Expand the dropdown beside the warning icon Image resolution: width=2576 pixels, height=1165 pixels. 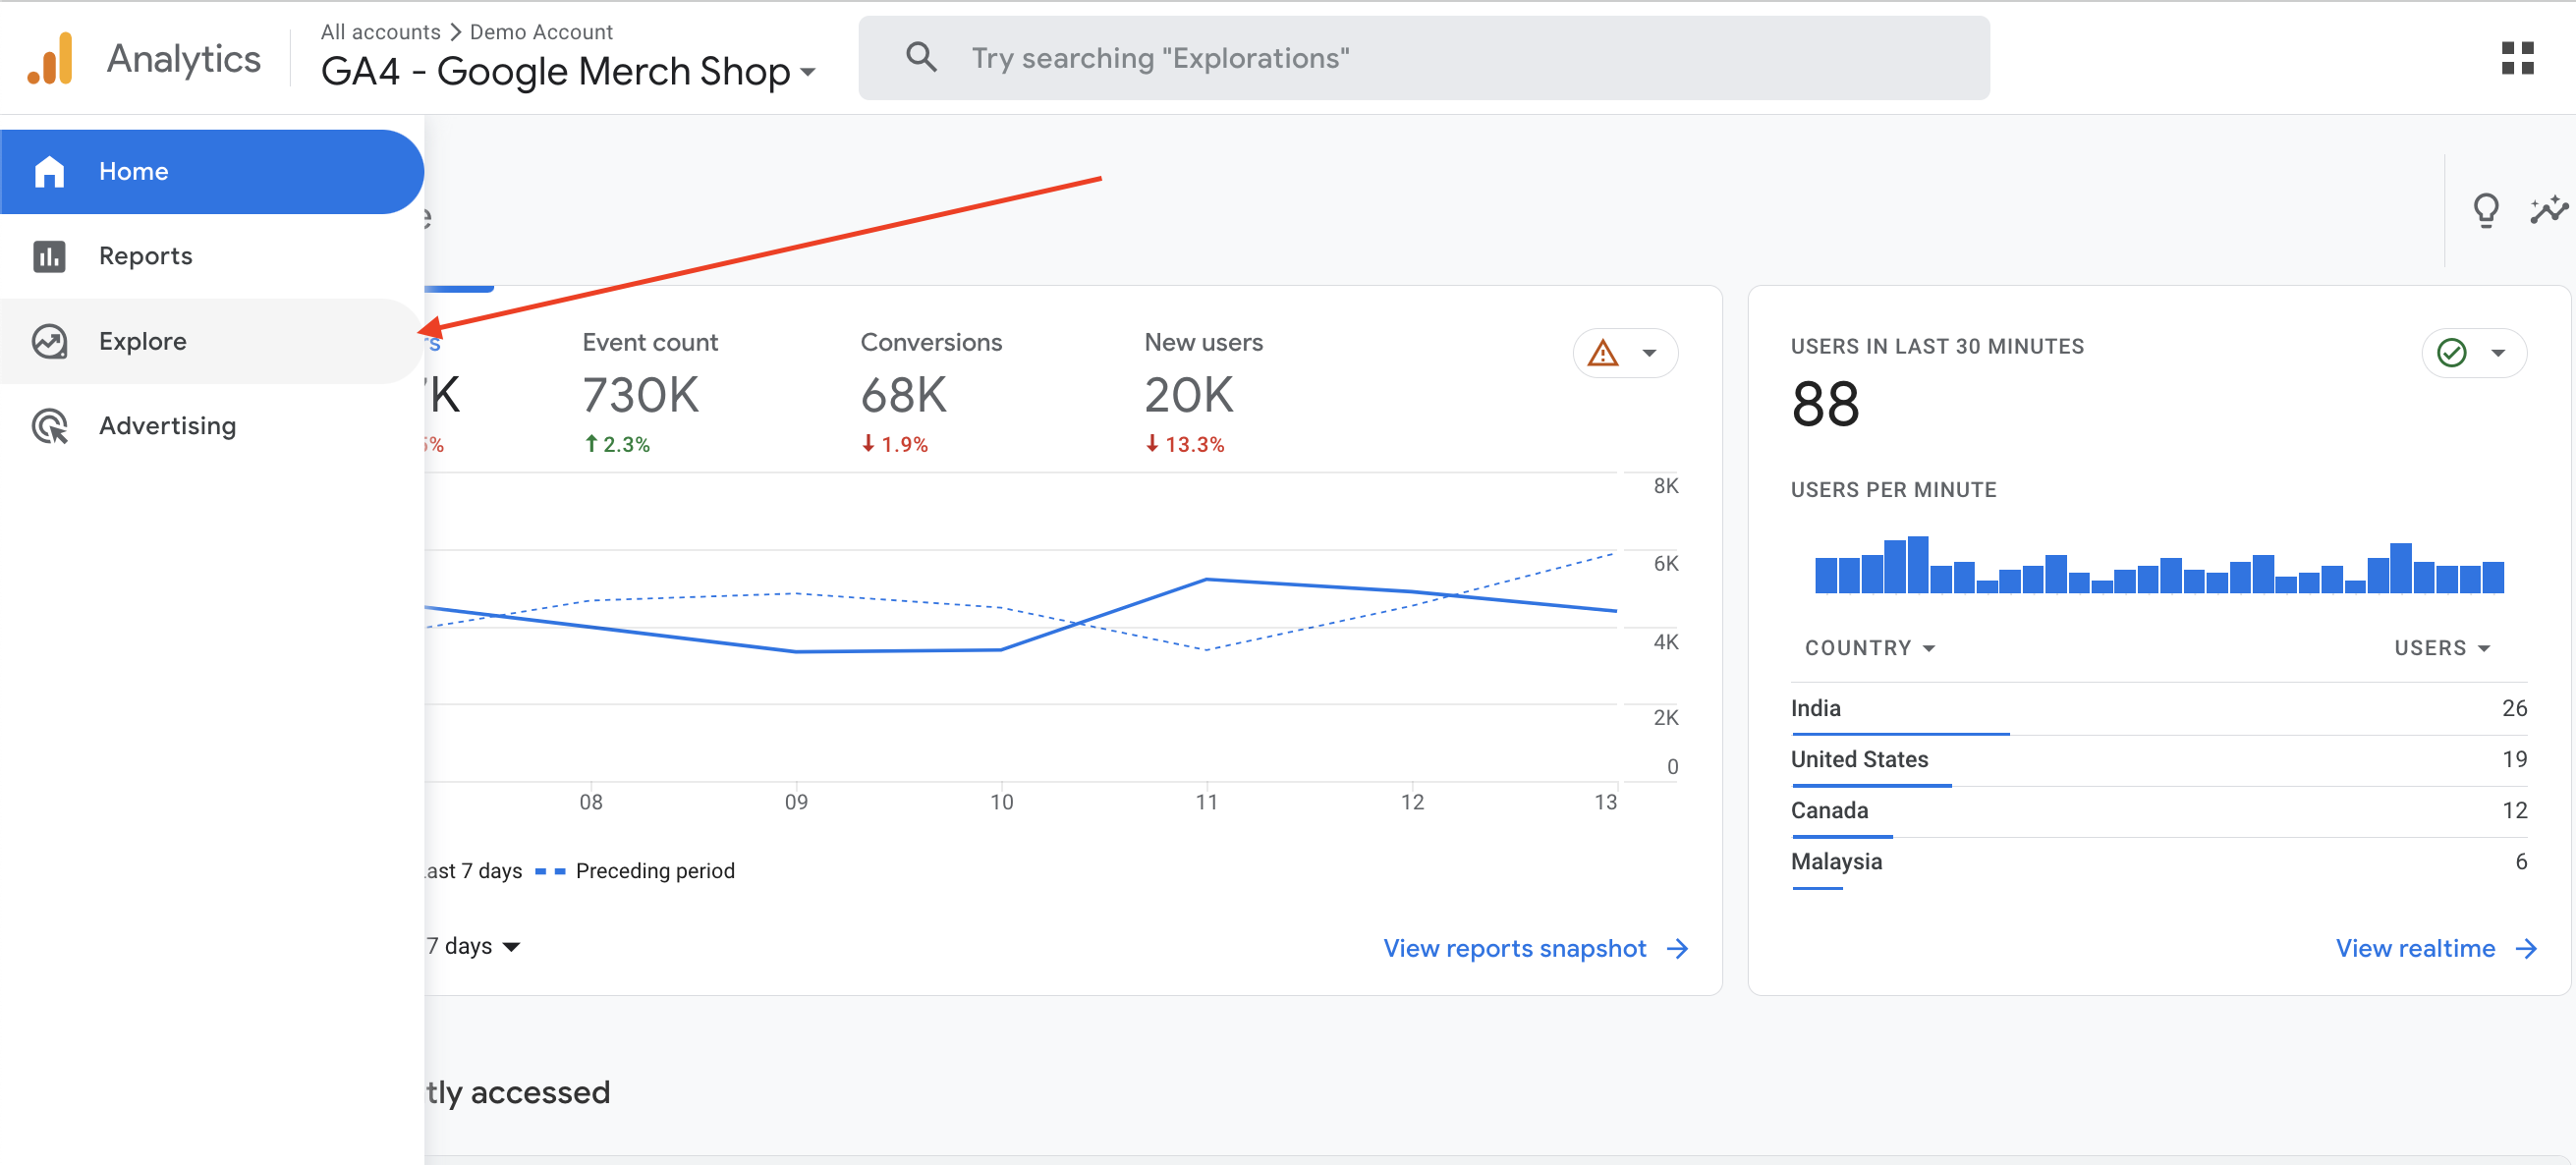pyautogui.click(x=1650, y=353)
